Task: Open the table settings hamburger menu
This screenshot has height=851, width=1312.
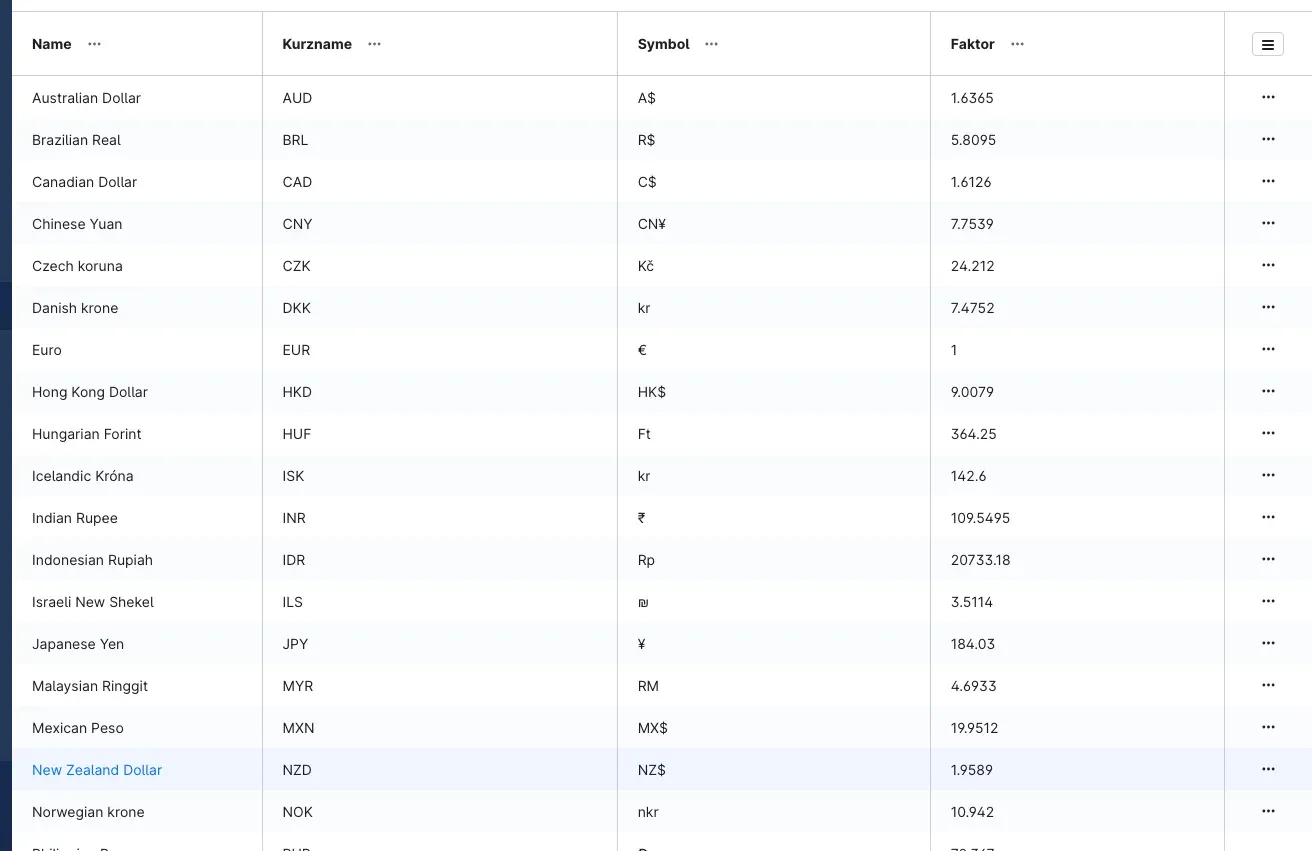Action: pyautogui.click(x=1267, y=44)
